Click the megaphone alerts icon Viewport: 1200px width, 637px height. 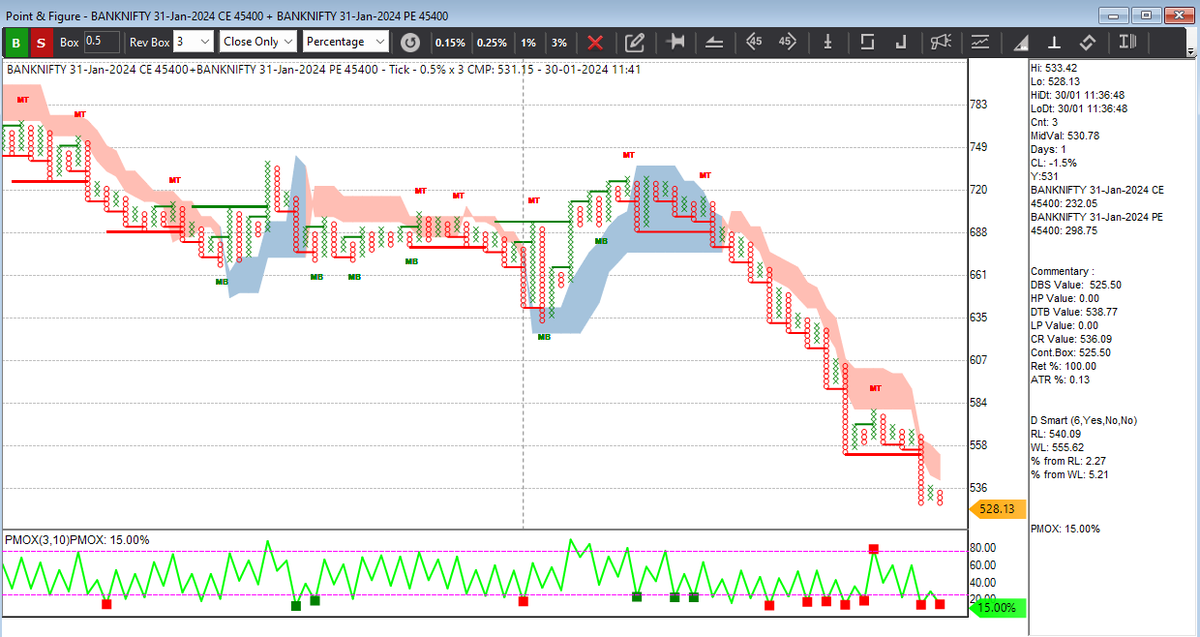pyautogui.click(x=940, y=42)
